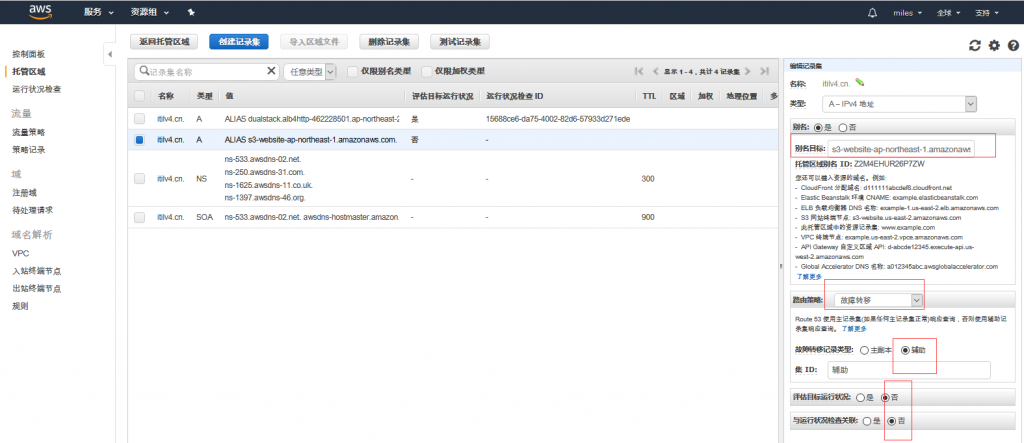Set 评估目标运行状况 to 是

coord(861,397)
